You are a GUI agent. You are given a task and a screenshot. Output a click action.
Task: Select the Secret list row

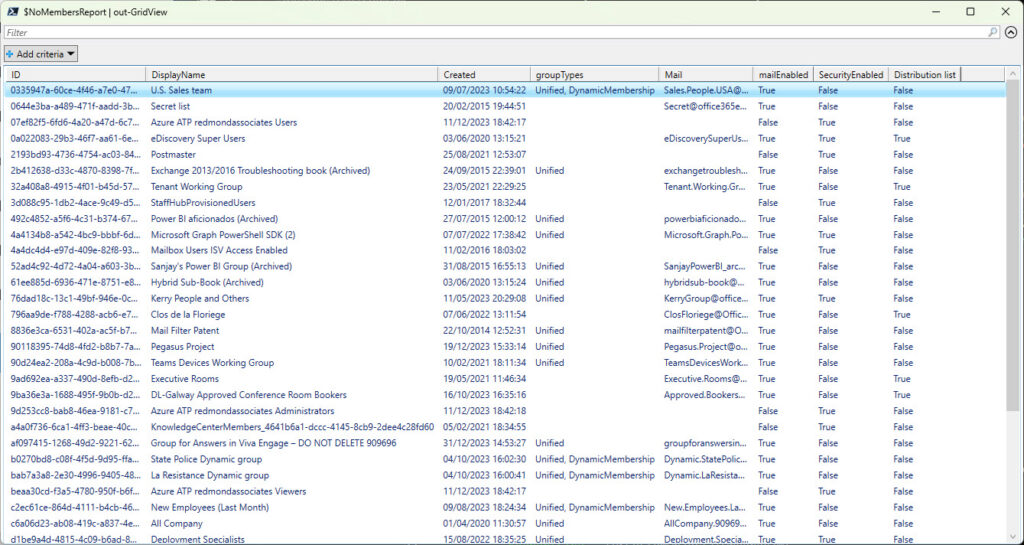505,106
